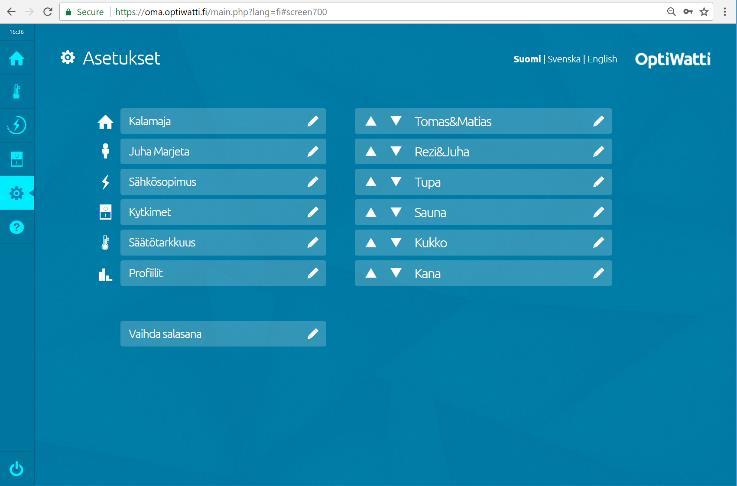Click the OptiWatti logo
This screenshot has width=737, height=486.
click(x=673, y=59)
